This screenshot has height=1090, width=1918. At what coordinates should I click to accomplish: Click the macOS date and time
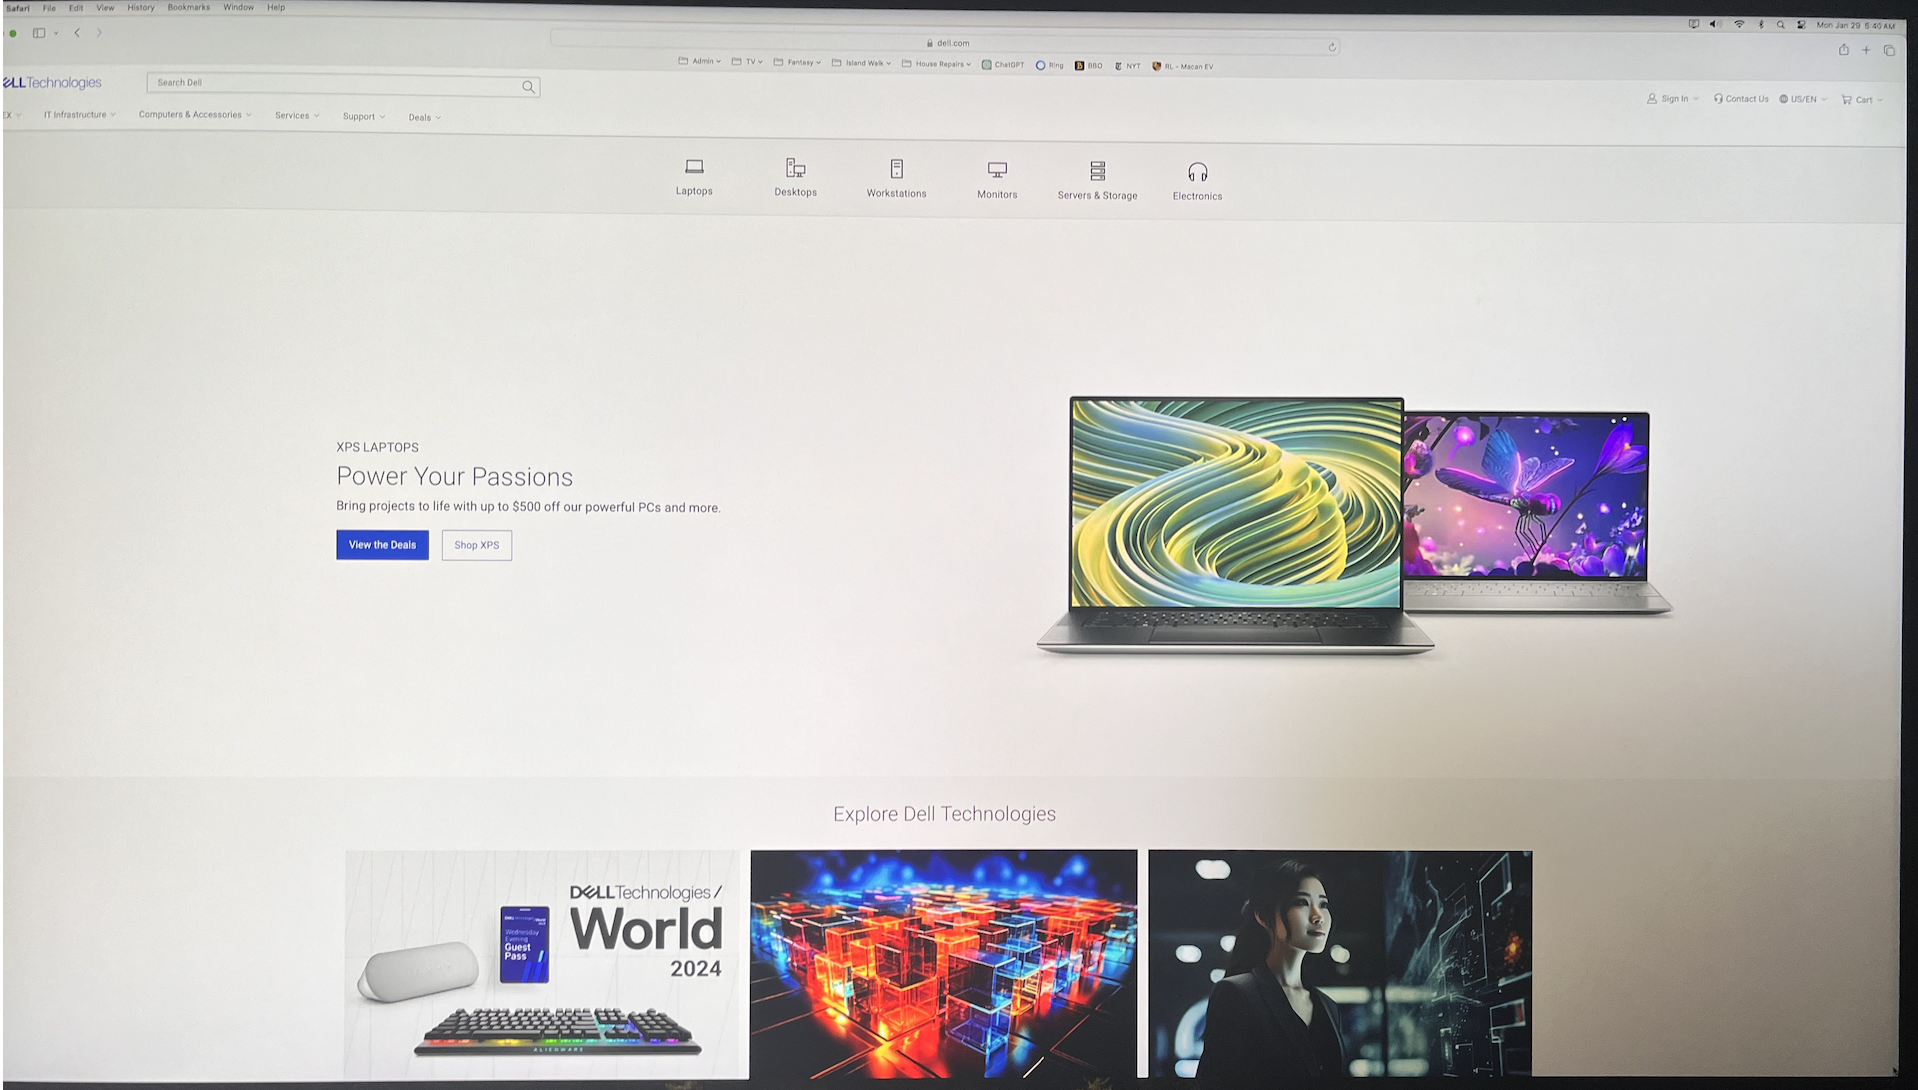click(1855, 26)
